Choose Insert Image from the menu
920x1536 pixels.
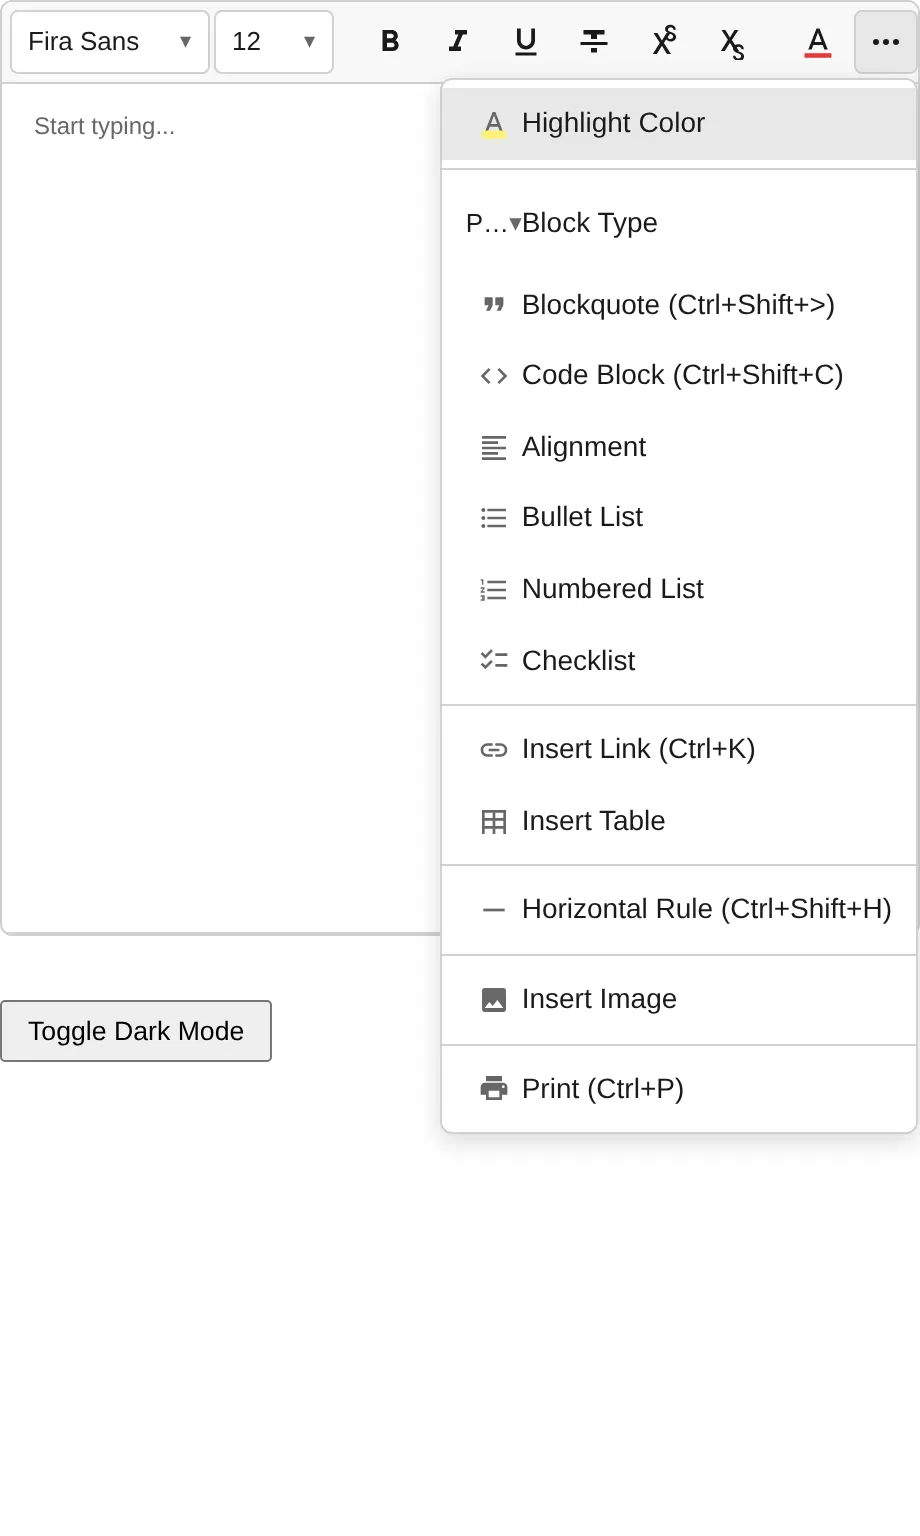598,998
